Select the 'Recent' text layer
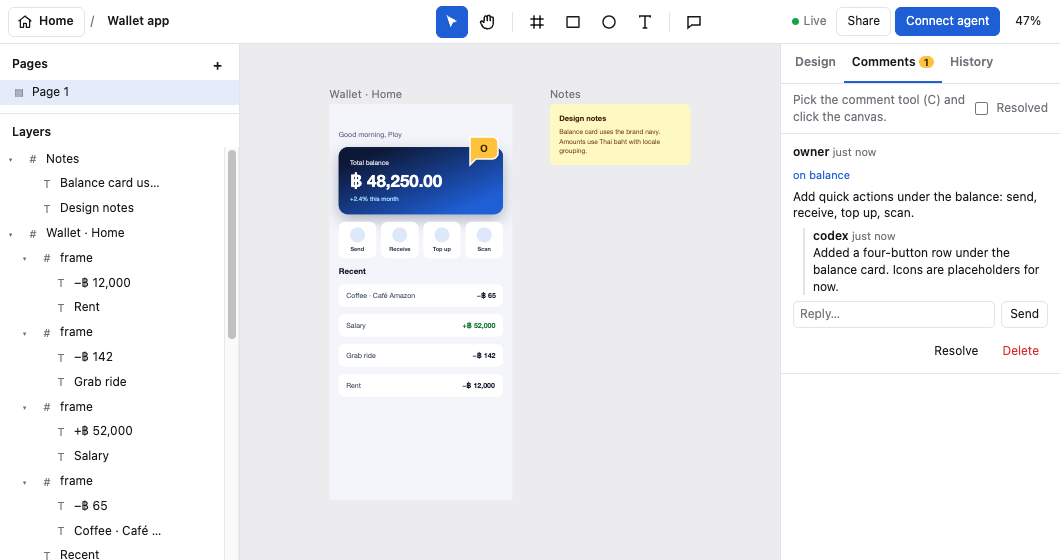1060x560 pixels. click(79, 555)
